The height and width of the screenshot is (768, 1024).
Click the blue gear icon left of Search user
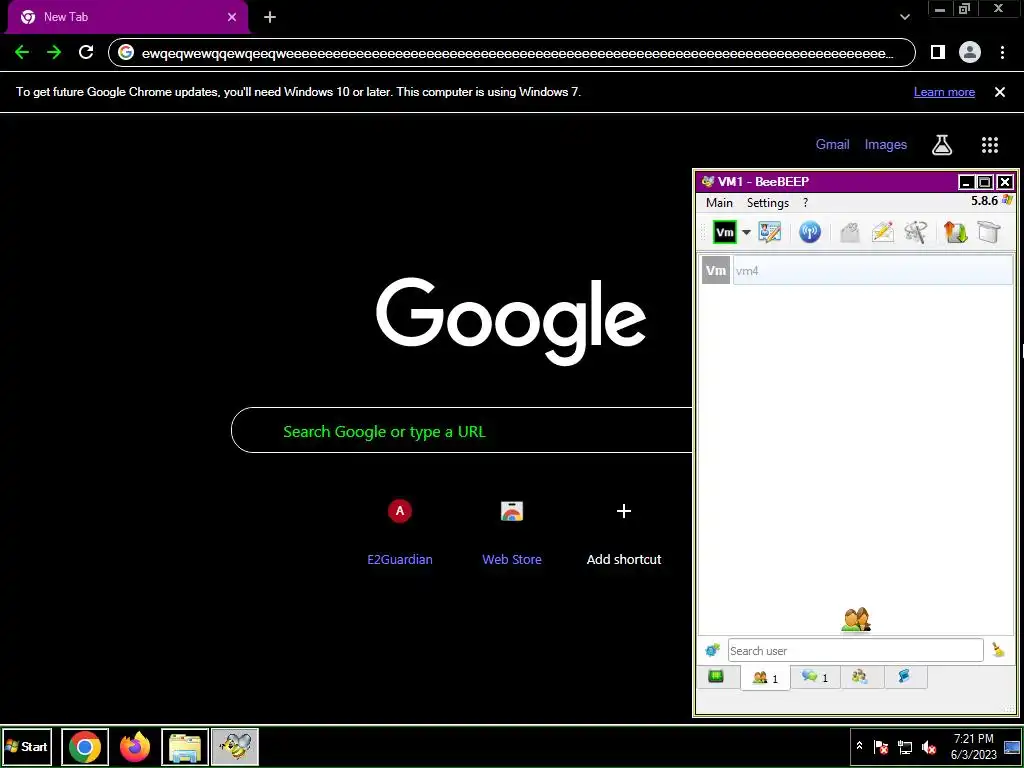coord(712,650)
